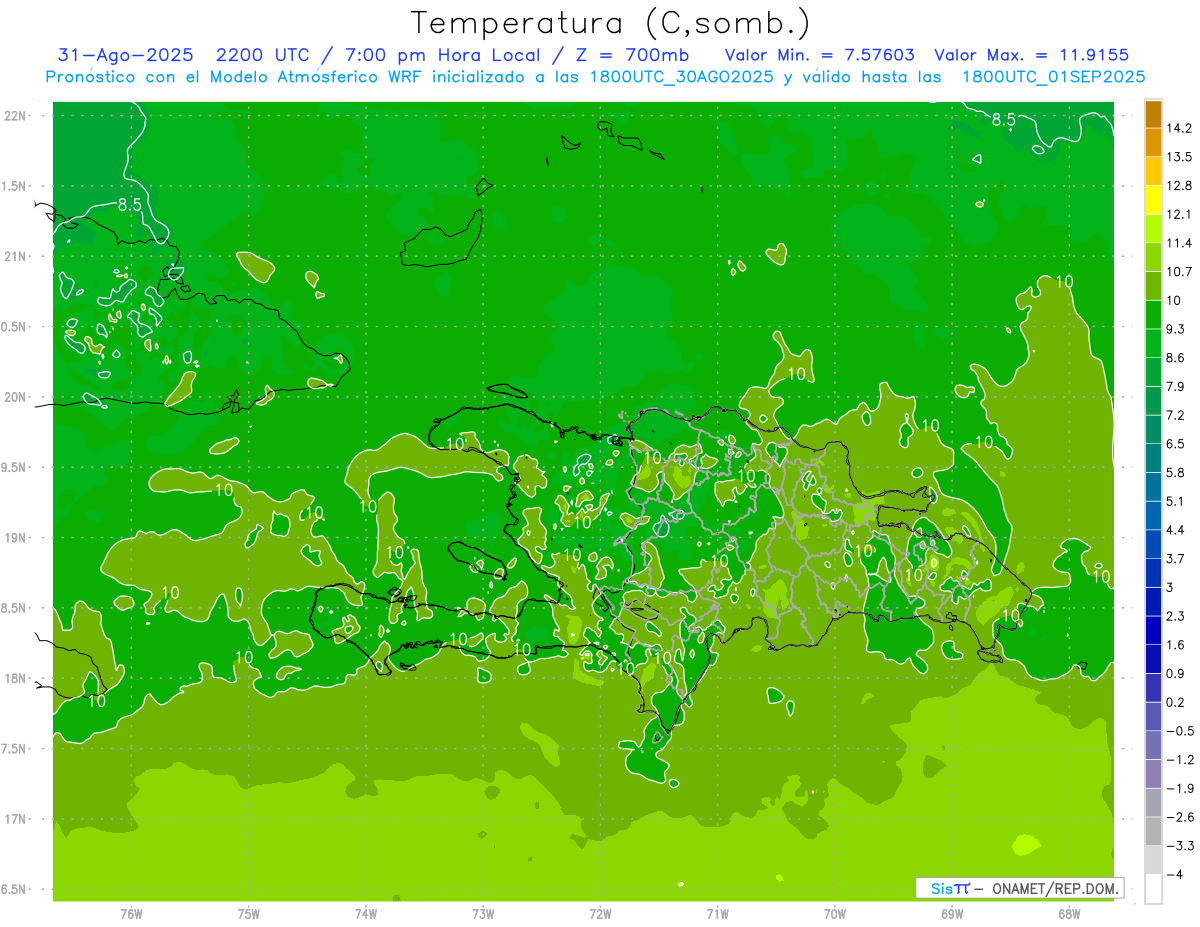Image resolution: width=1200 pixels, height=927 pixels.
Task: Click the "14.2" color scale label
Action: 1180,128
